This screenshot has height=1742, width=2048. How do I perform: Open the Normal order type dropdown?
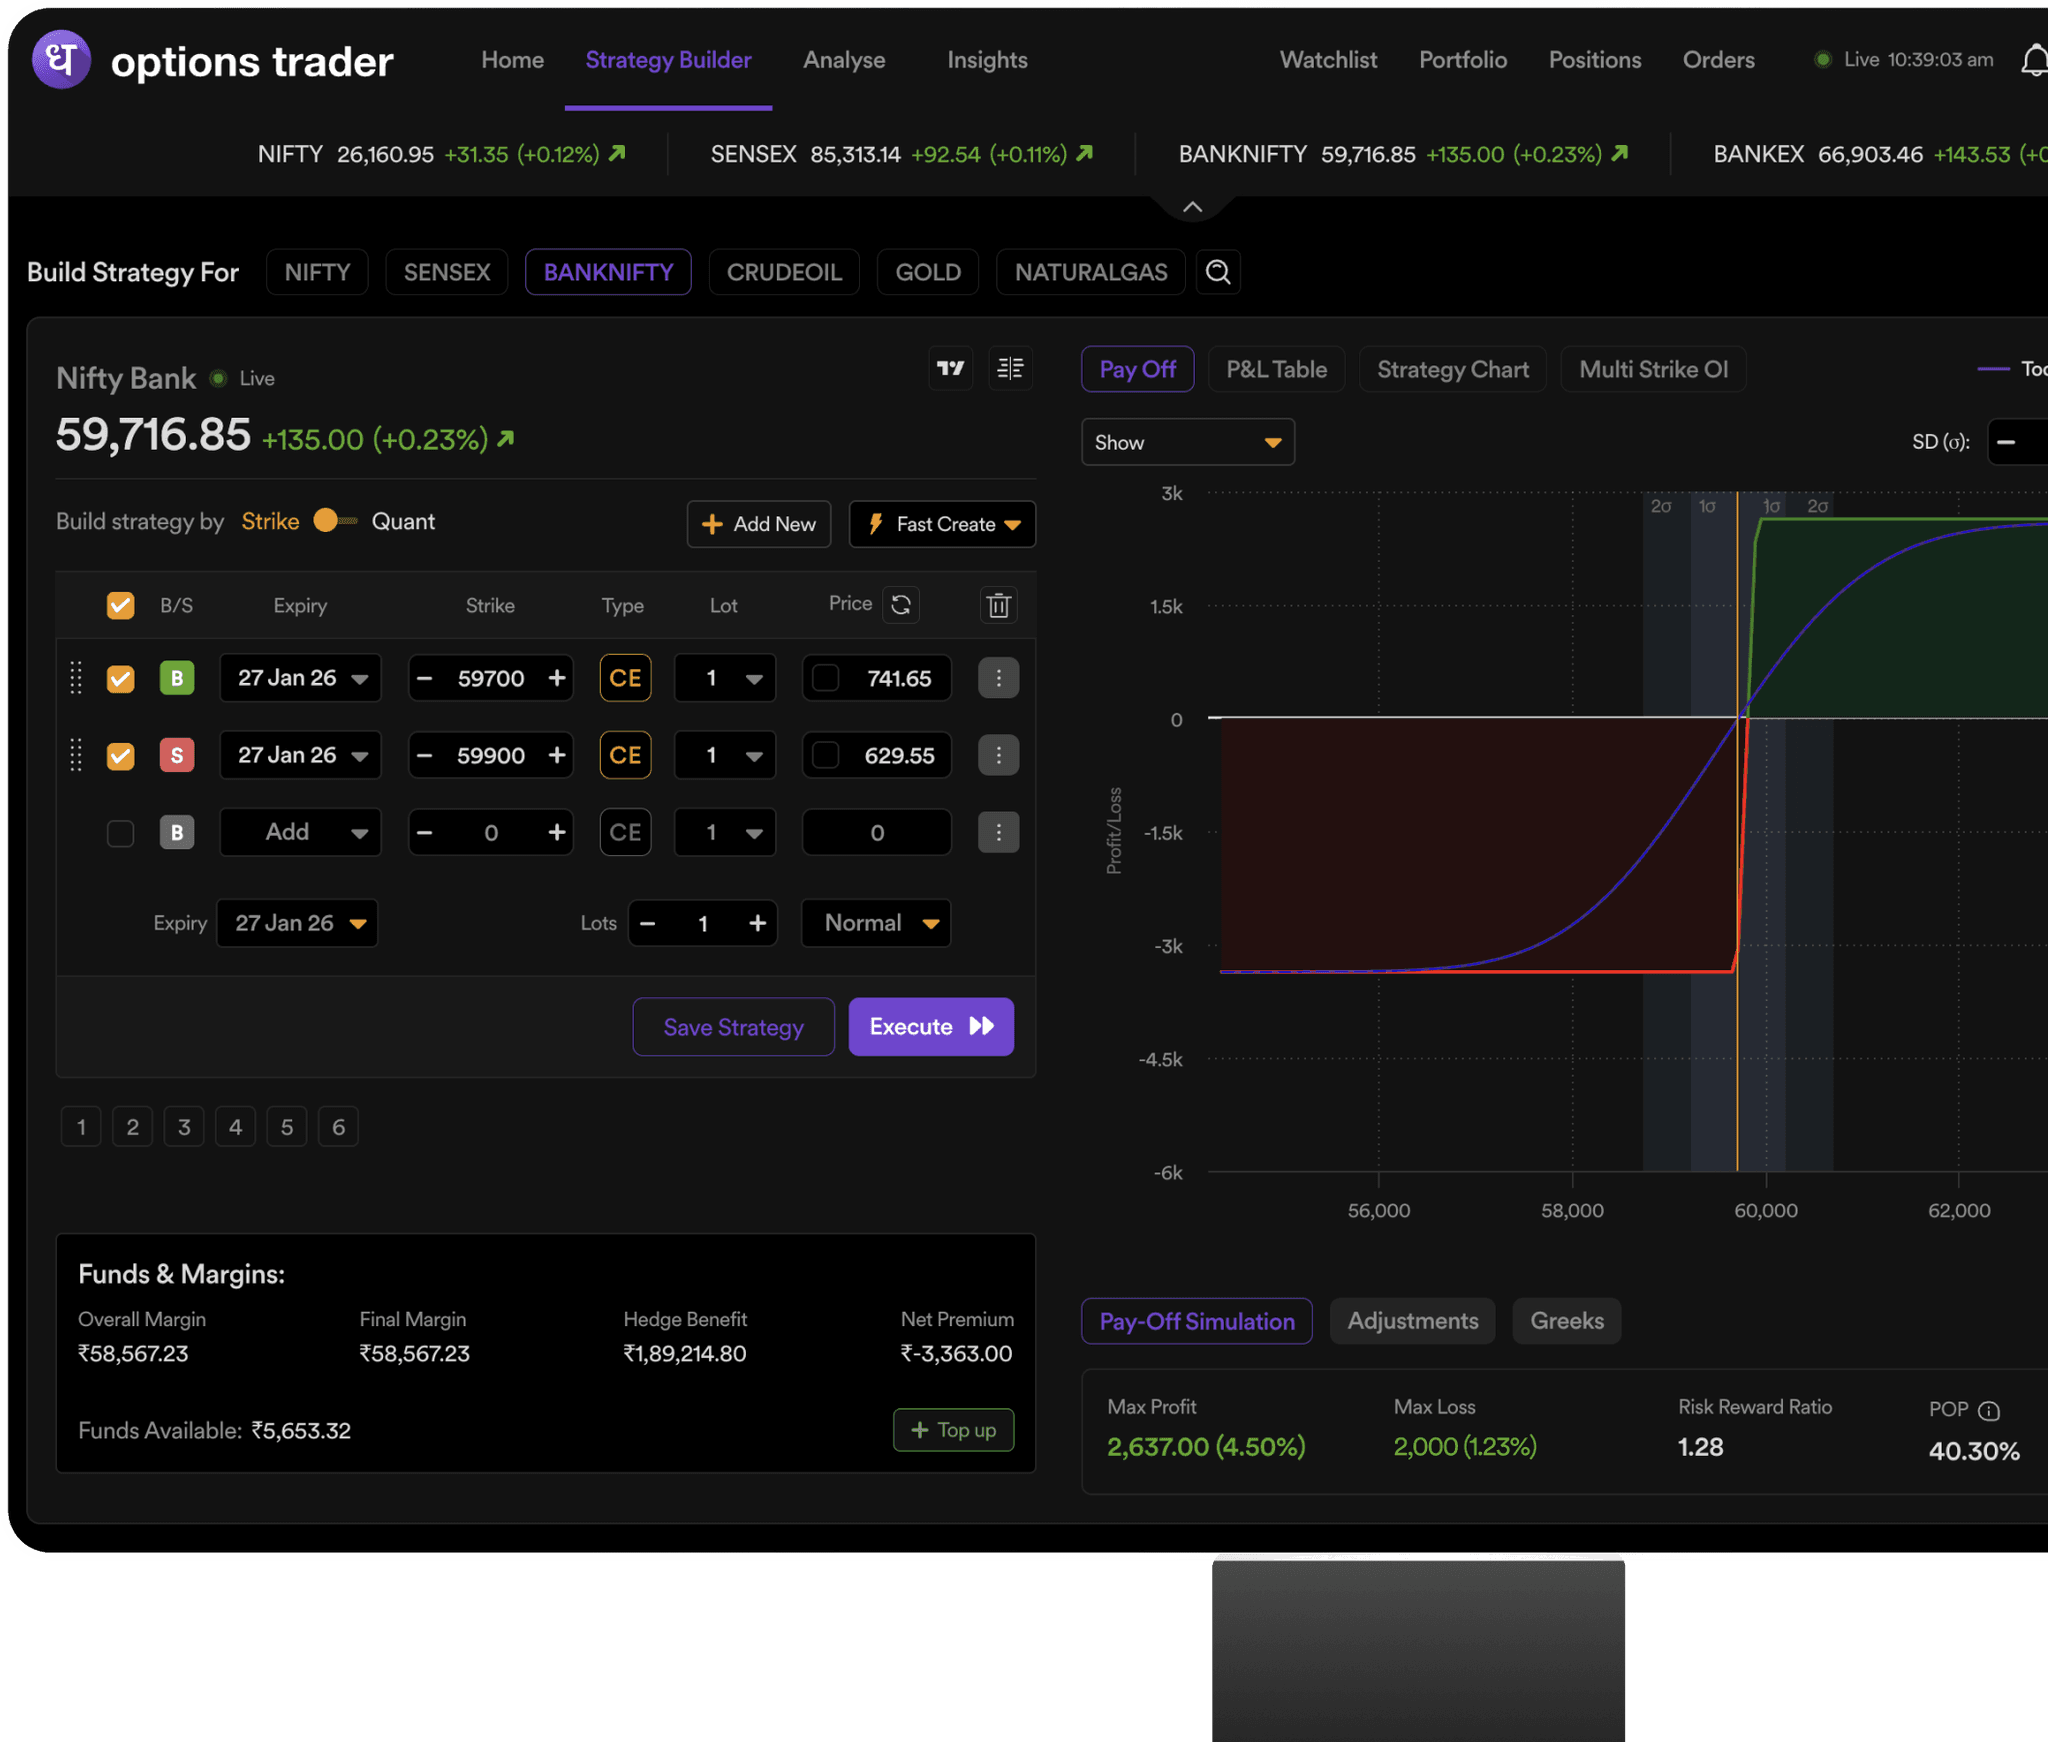point(876,923)
